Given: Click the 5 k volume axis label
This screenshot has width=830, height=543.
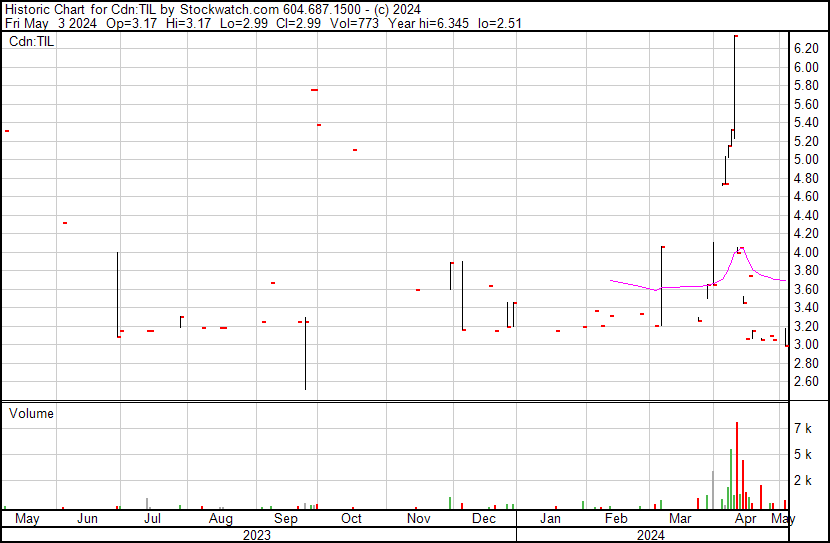Looking at the screenshot, I should [x=803, y=455].
